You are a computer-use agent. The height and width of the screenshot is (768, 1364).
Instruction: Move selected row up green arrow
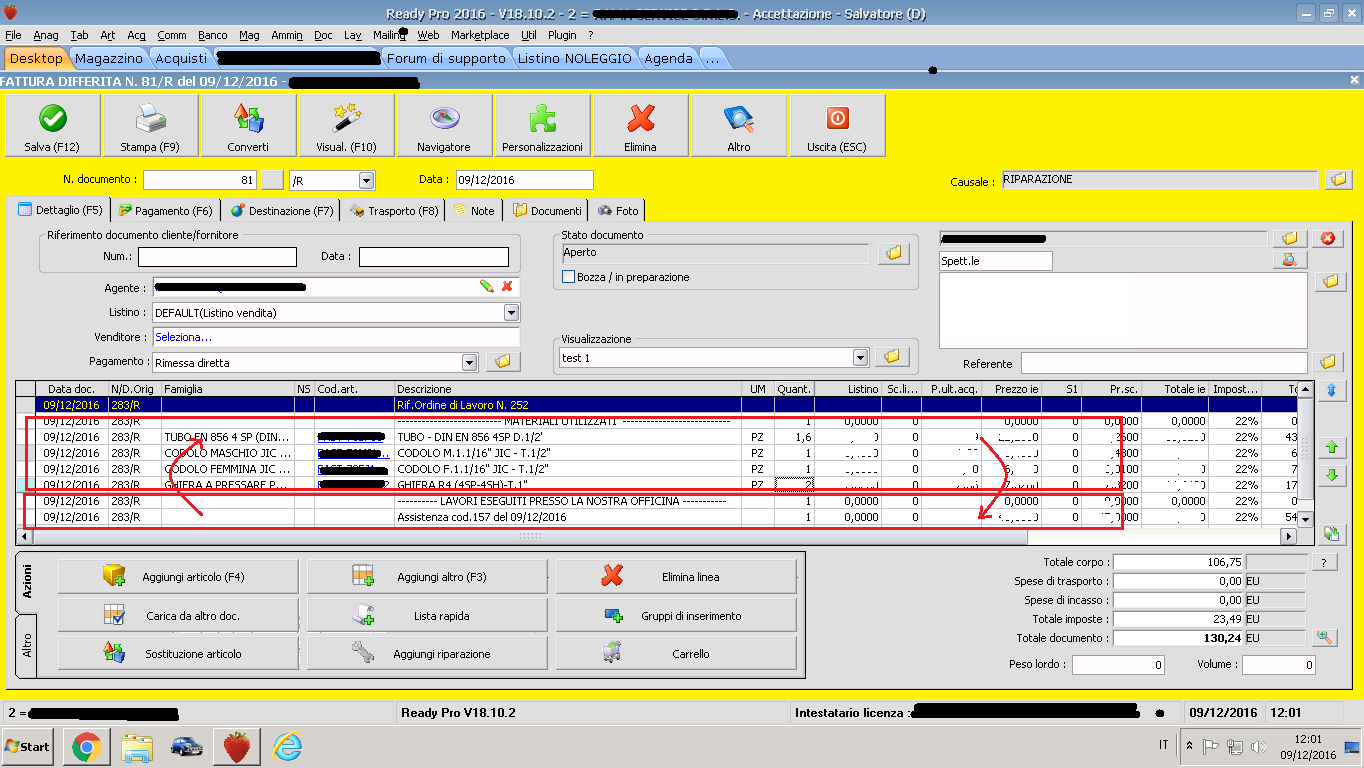pyautogui.click(x=1330, y=447)
